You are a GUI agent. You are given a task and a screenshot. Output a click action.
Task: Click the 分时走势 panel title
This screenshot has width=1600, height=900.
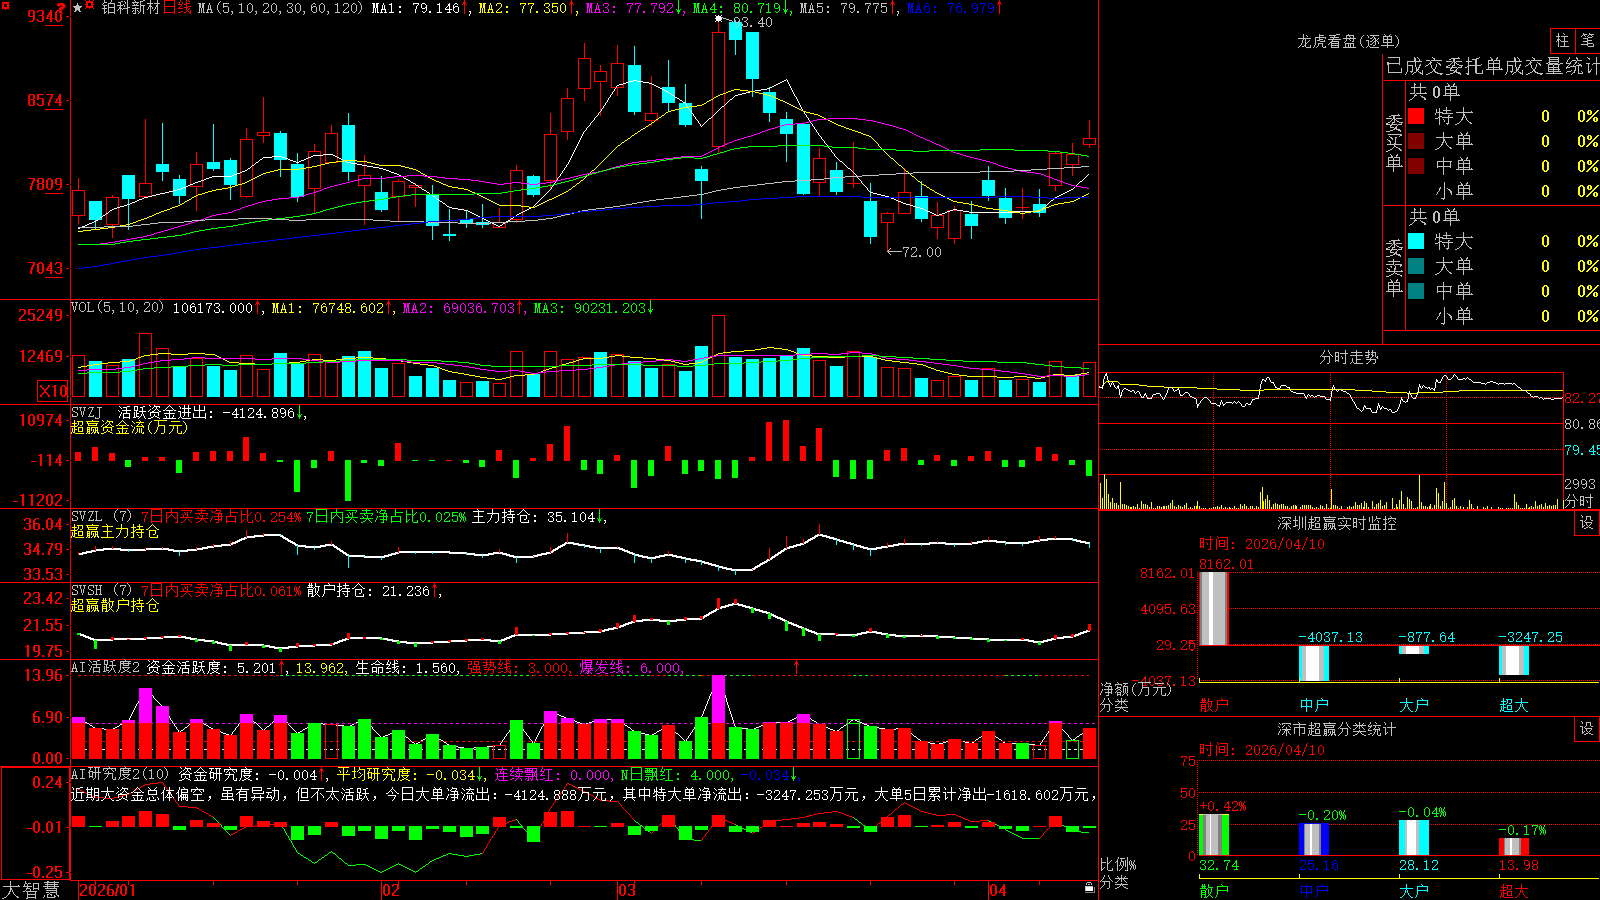1348,357
